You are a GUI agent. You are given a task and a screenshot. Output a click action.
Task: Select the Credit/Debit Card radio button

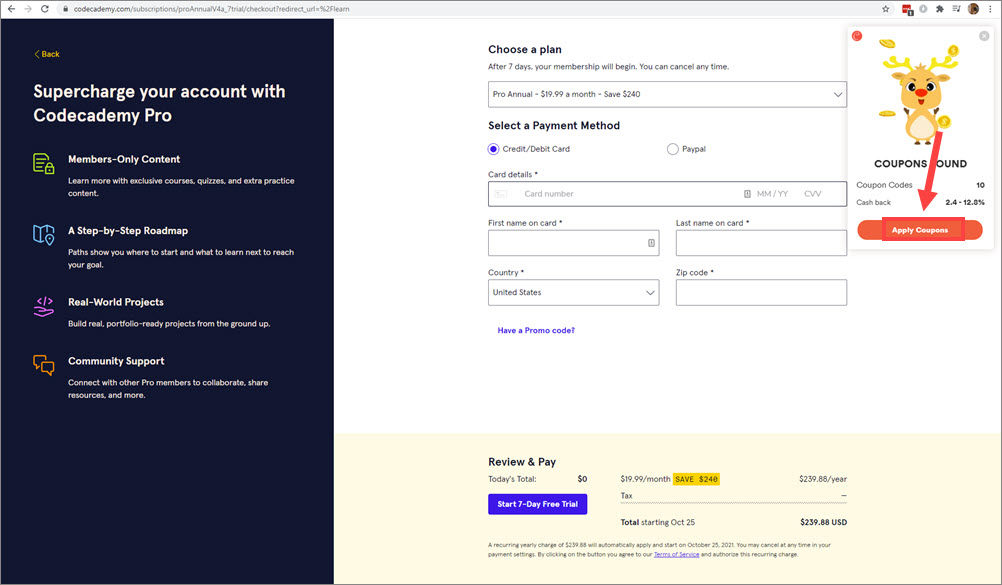click(x=493, y=149)
